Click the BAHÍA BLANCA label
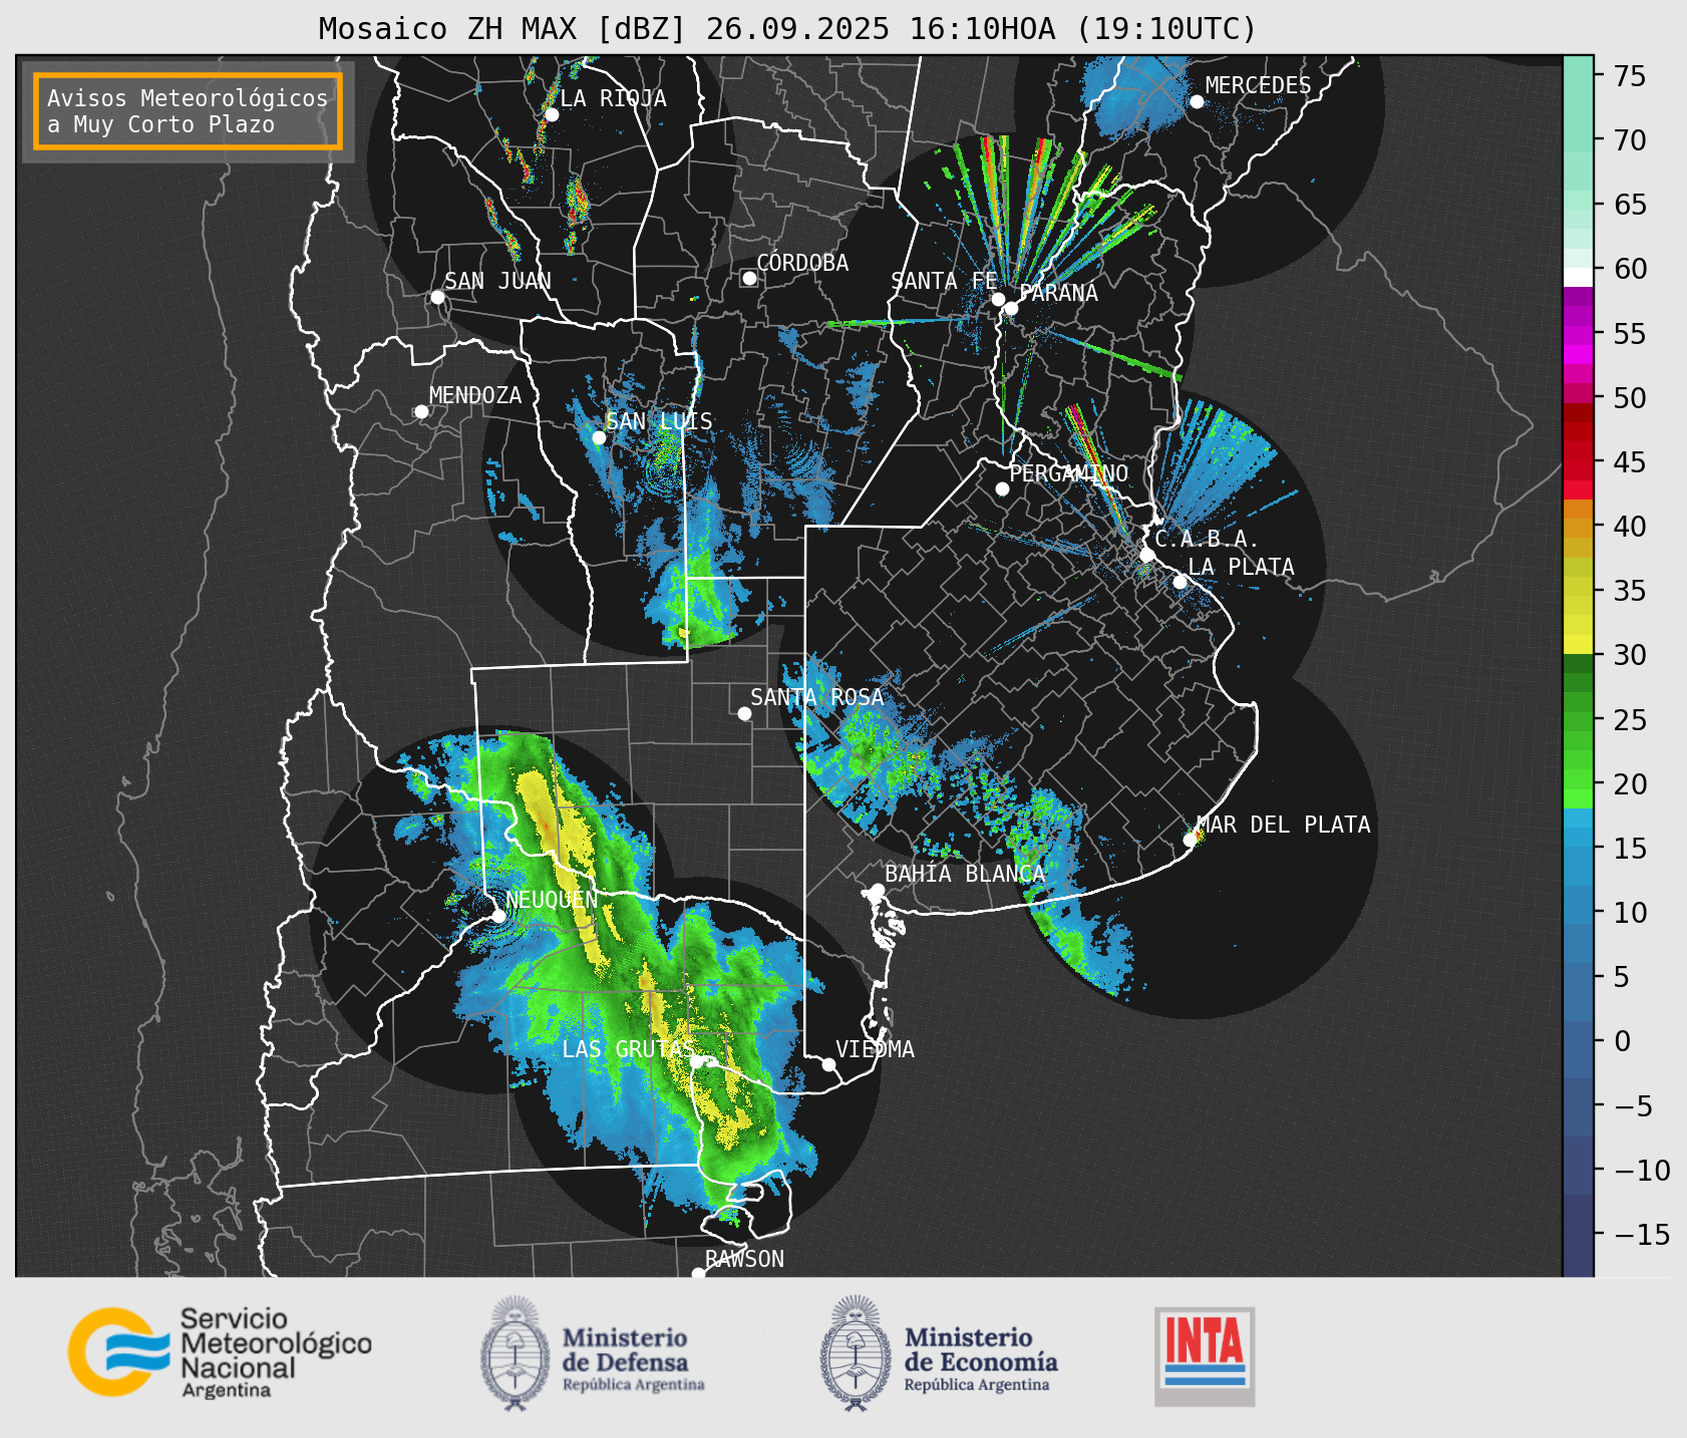The image size is (1687, 1438). (x=965, y=874)
